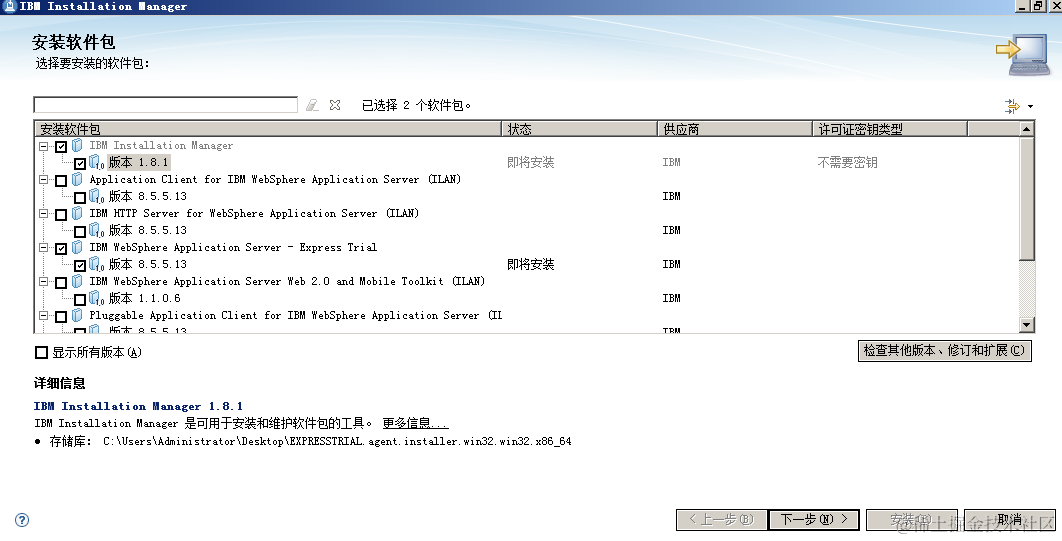This screenshot has width=1062, height=541.
Task: Click the package list vertical scrollbar thumb
Action: [x=1026, y=198]
